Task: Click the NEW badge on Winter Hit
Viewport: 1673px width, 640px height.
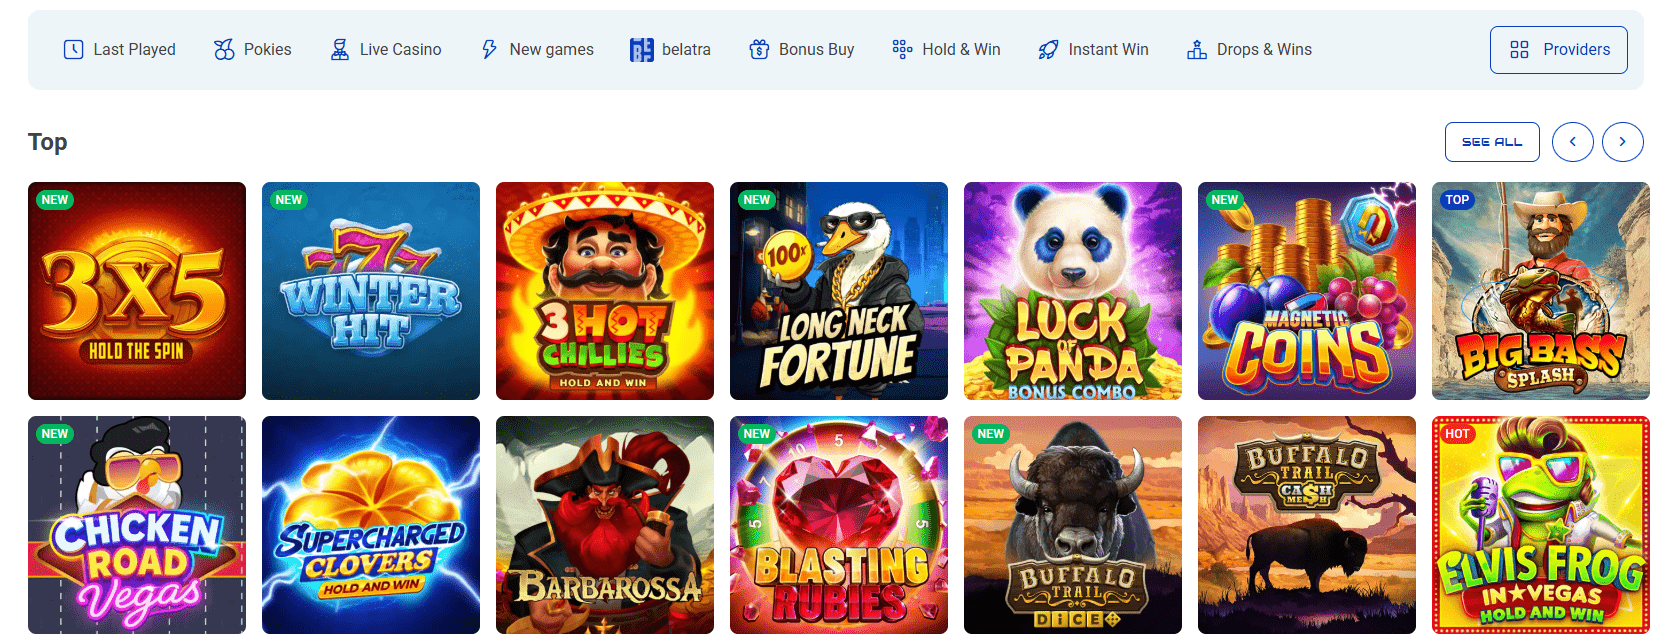Action: tap(289, 200)
